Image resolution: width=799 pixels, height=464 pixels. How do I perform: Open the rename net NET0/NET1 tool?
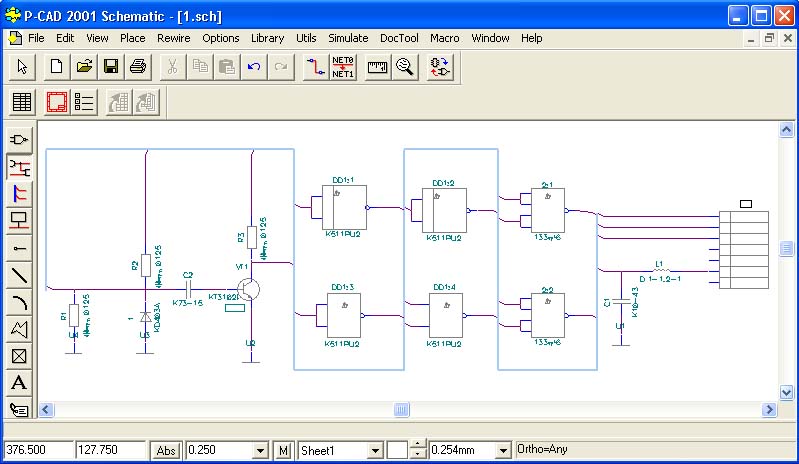pyautogui.click(x=342, y=67)
